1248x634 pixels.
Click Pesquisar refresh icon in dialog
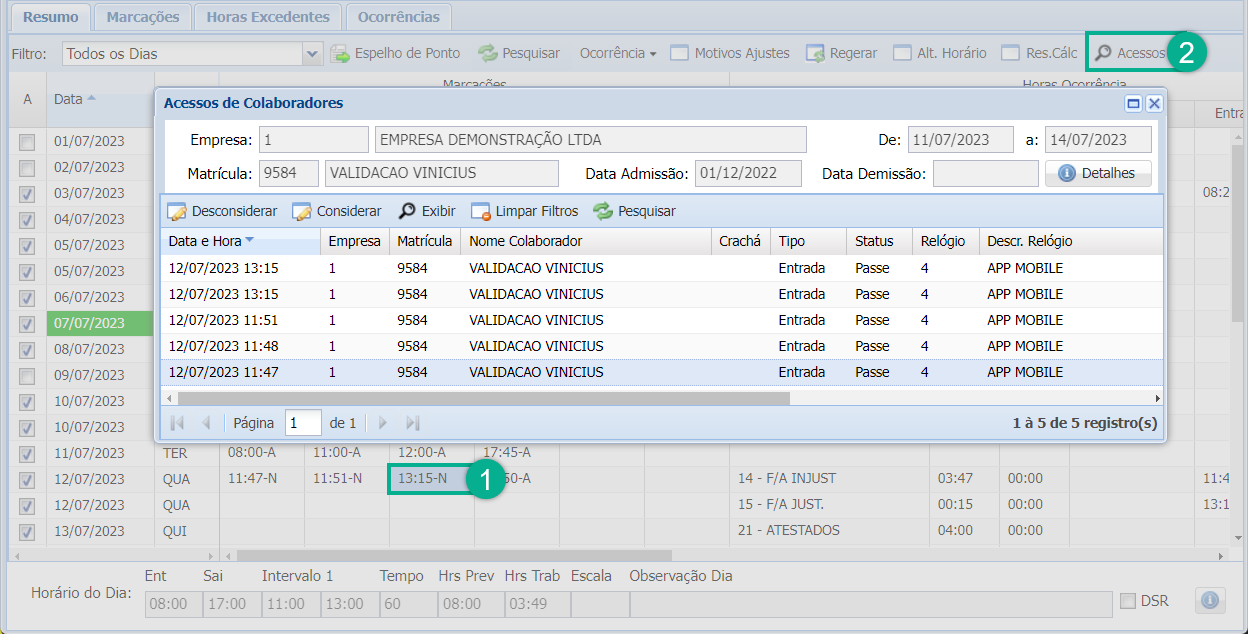click(x=602, y=211)
